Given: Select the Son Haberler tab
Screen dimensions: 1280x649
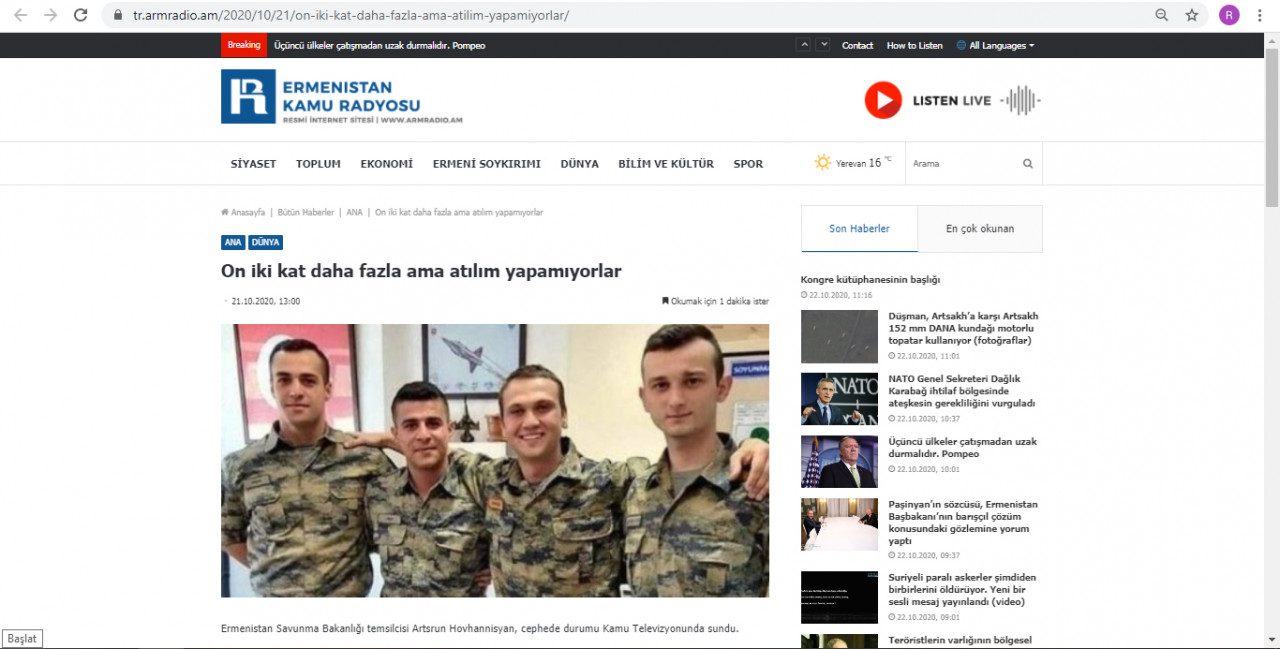Looking at the screenshot, I should [859, 229].
